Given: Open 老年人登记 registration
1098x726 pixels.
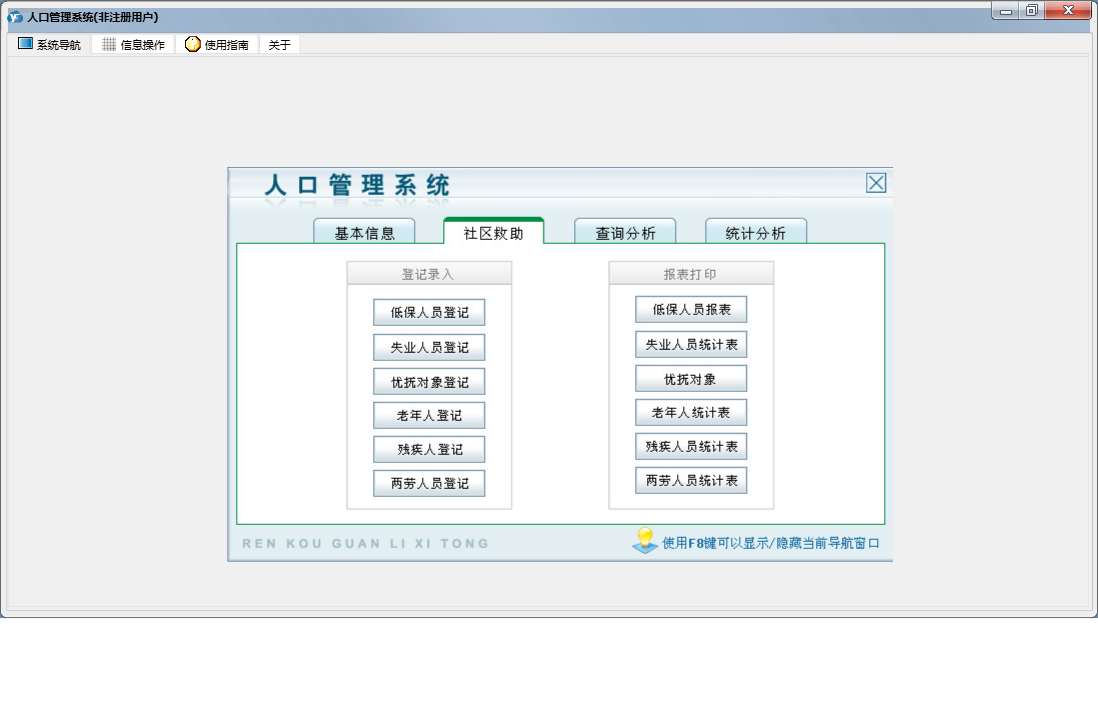Looking at the screenshot, I should pyautogui.click(x=429, y=416).
